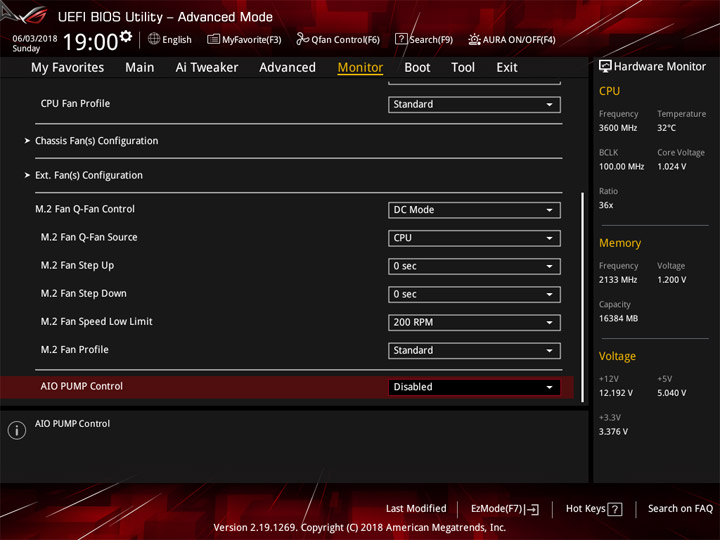Open MyFavorite(F3) list icon

point(213,39)
